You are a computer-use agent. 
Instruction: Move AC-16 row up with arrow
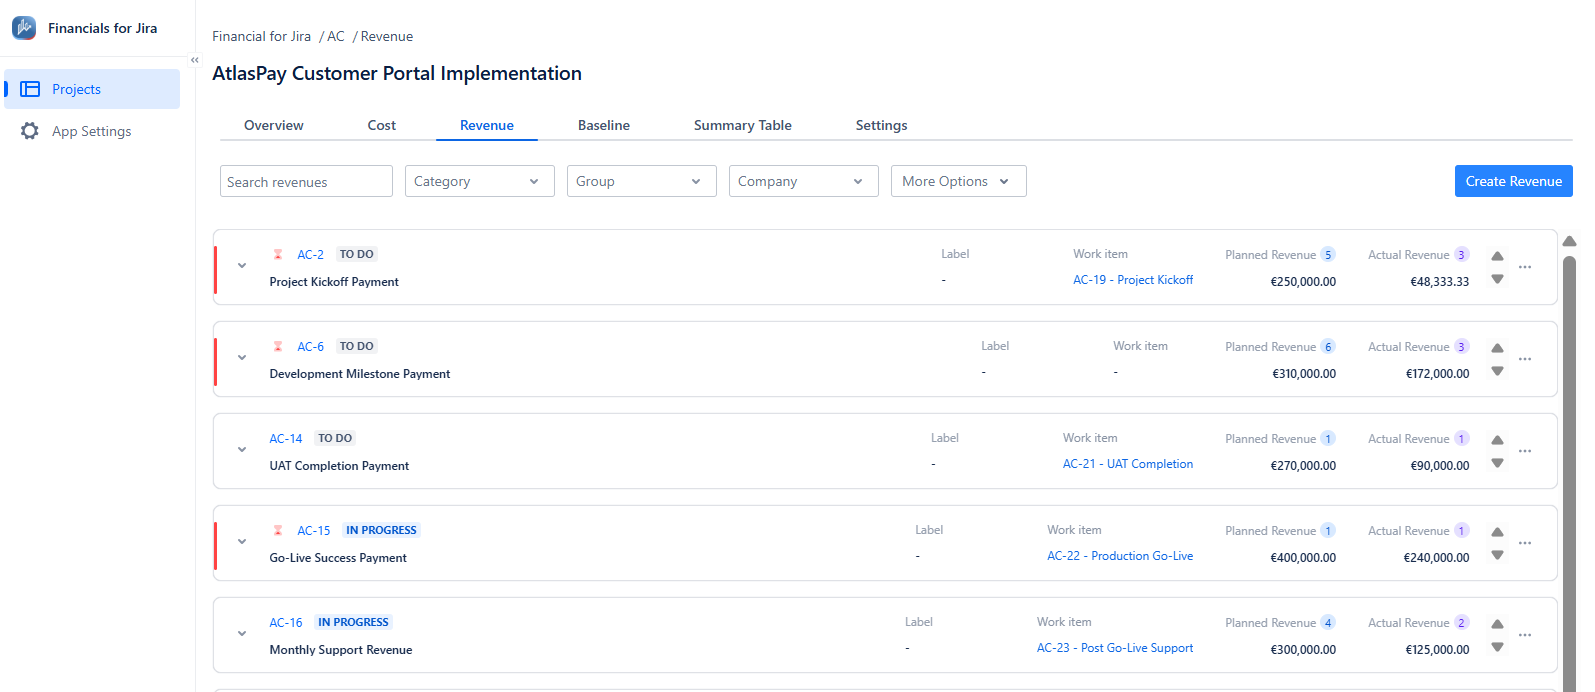pyautogui.click(x=1497, y=624)
